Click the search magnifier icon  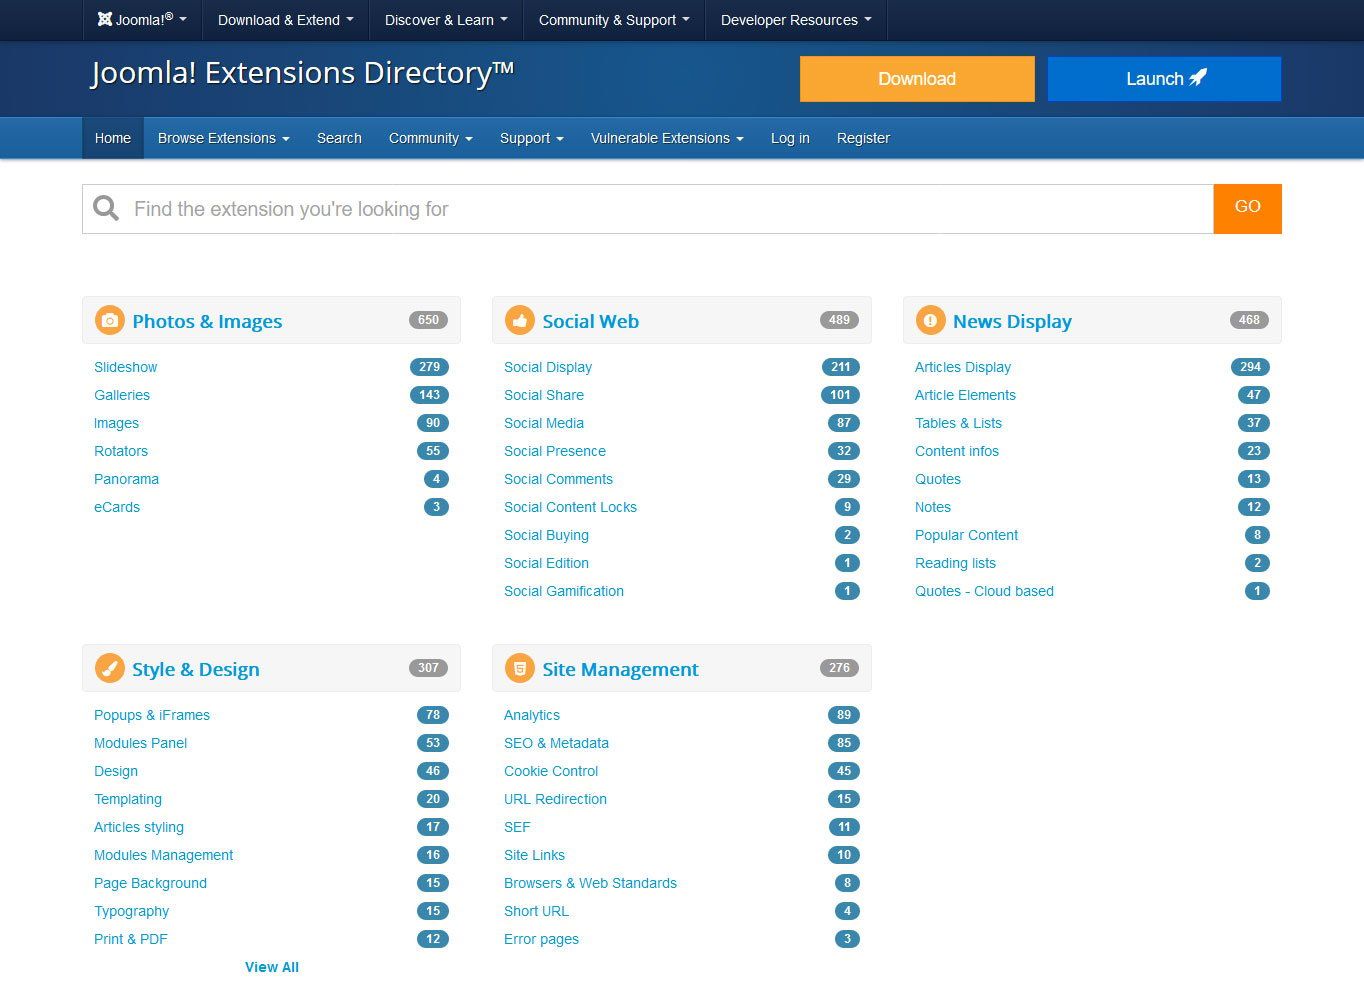106,208
